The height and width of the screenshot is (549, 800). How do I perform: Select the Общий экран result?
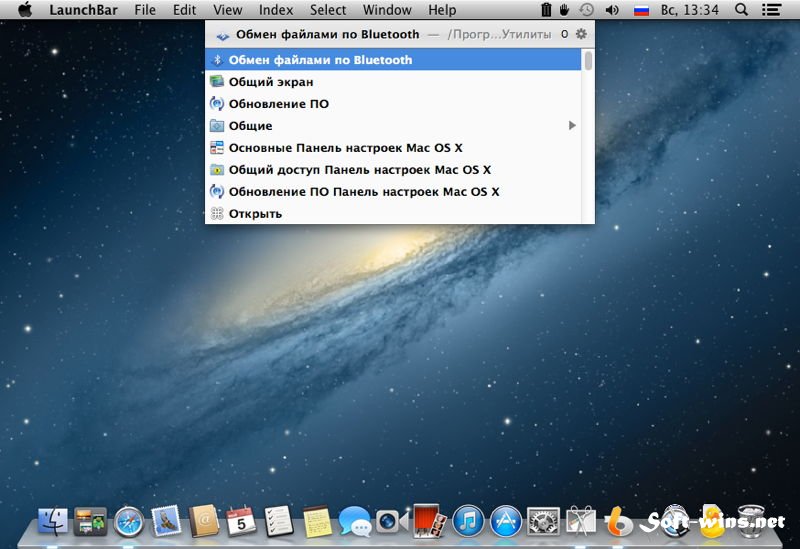(393, 82)
